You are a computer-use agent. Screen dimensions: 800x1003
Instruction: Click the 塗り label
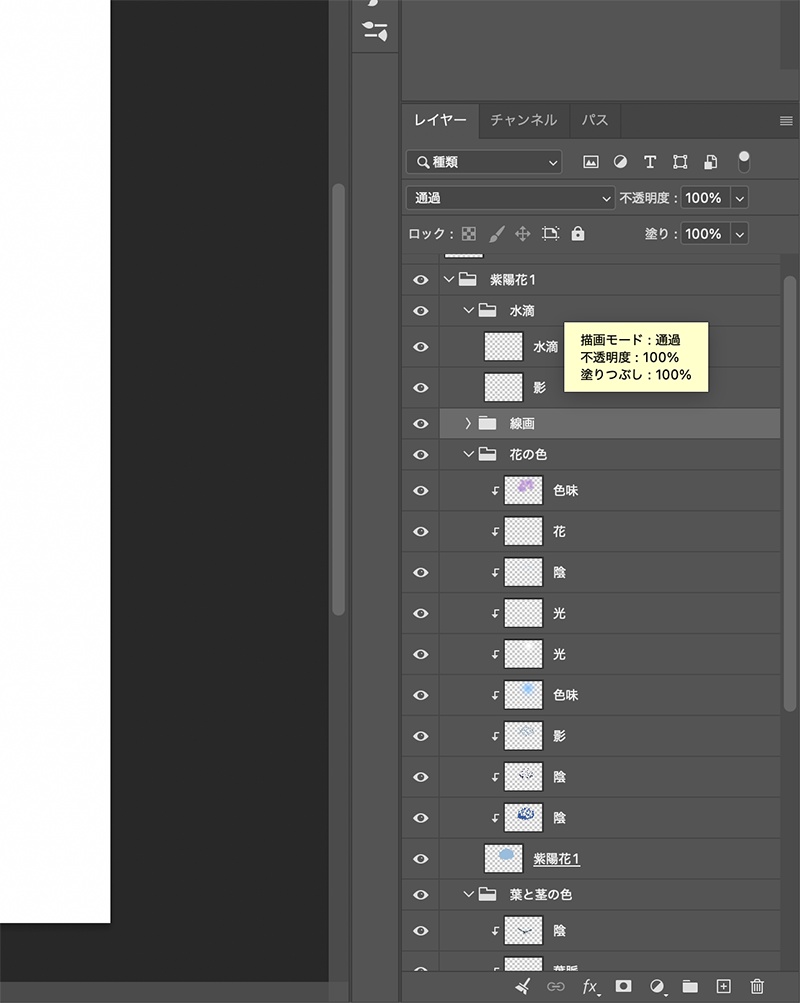pyautogui.click(x=661, y=234)
